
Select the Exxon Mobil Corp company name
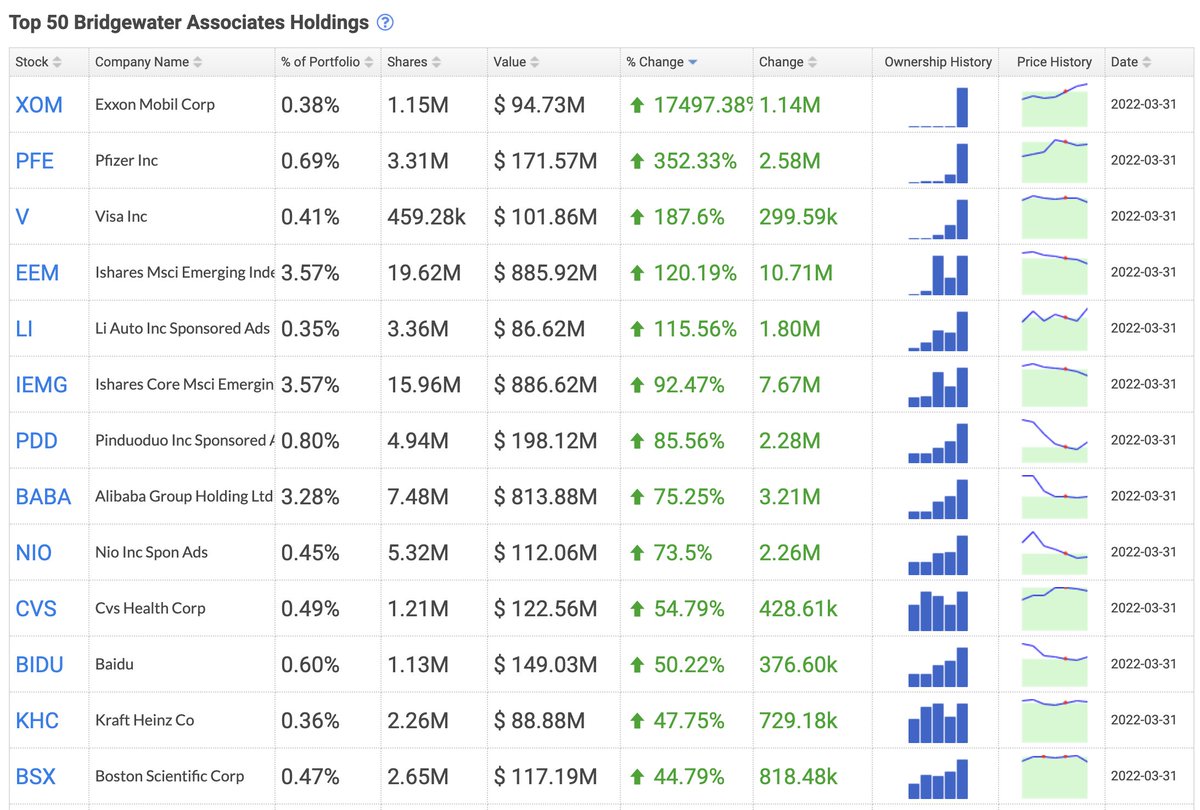pyautogui.click(x=155, y=104)
